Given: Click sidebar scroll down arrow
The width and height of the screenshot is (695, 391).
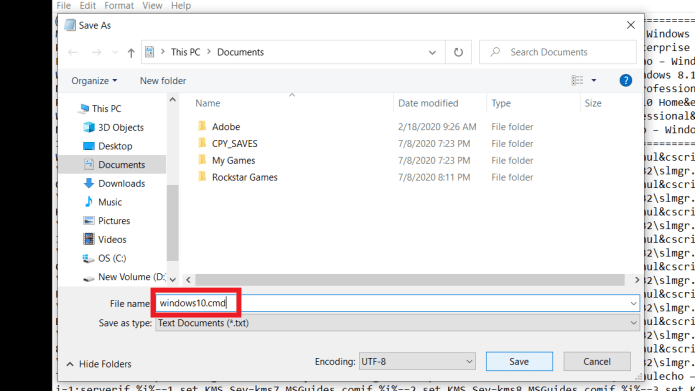Looking at the screenshot, I should tap(173, 279).
